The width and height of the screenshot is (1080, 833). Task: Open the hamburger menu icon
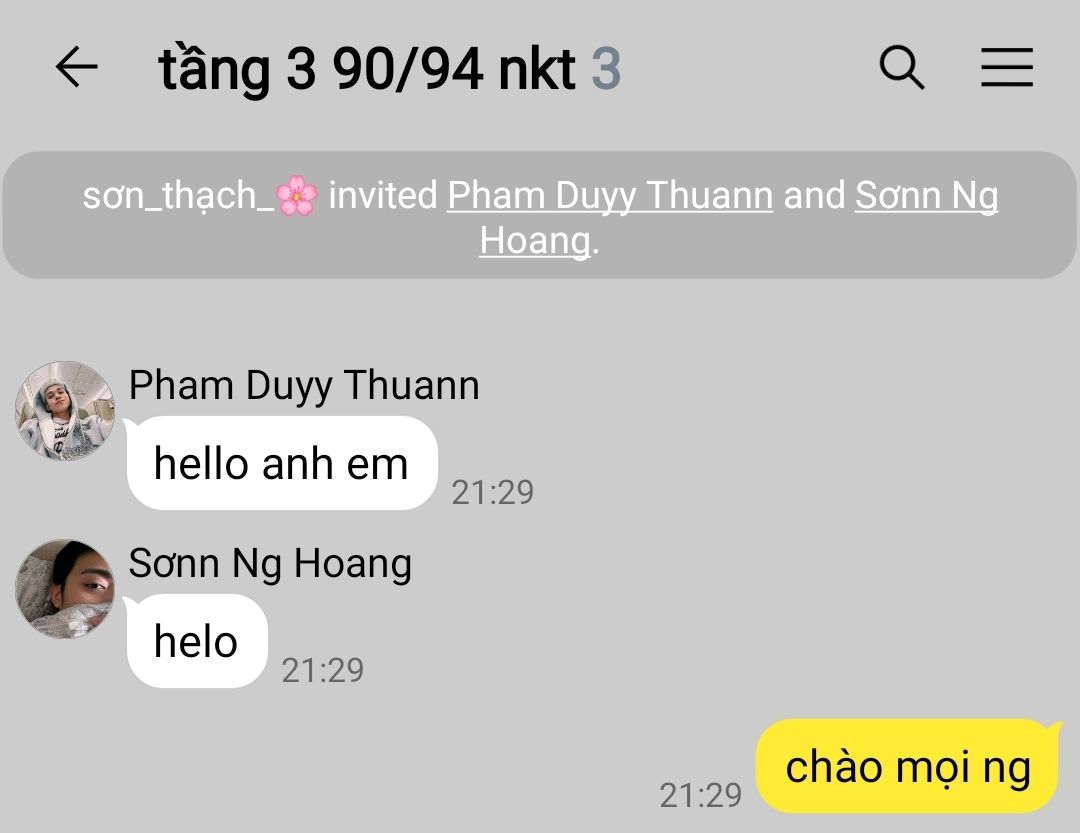click(x=1007, y=68)
